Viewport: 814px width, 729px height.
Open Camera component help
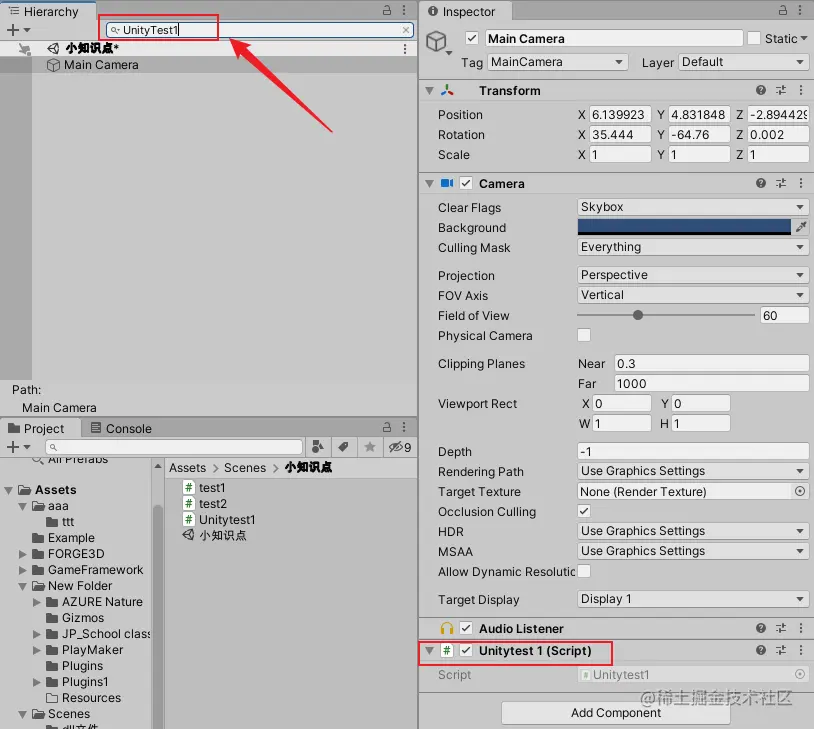[761, 183]
